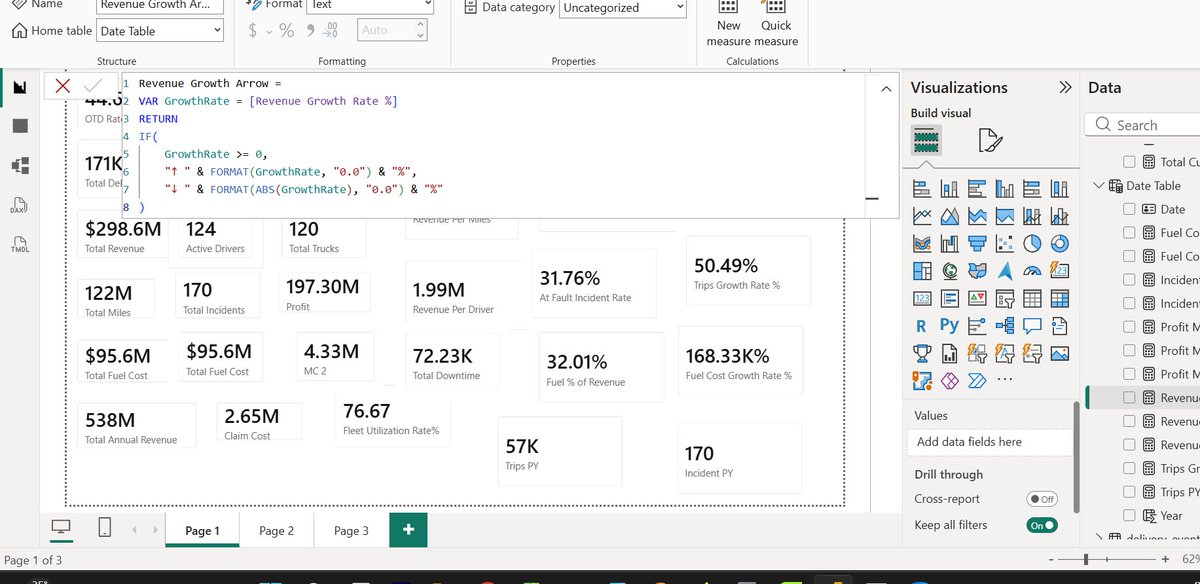
Task: Open DAX query view
Action: pos(19,206)
